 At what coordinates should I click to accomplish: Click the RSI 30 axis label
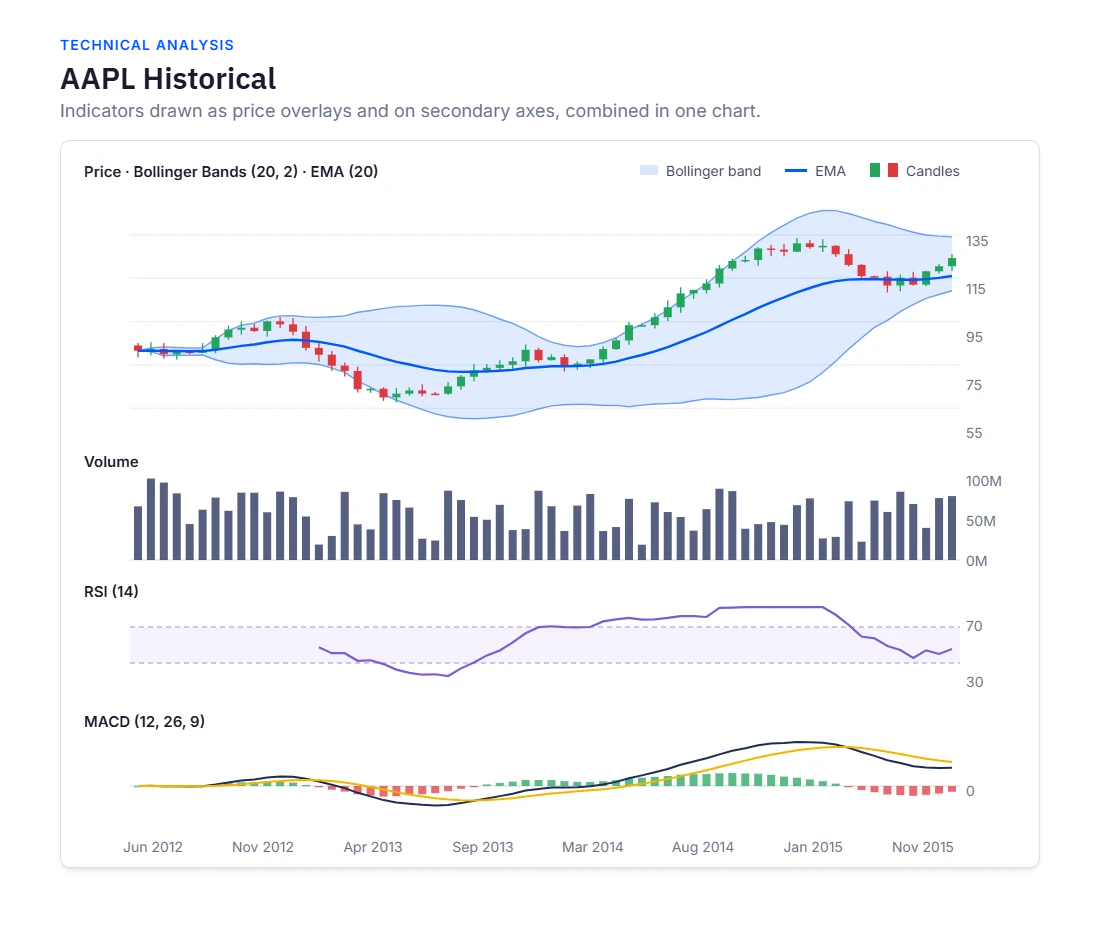974,682
